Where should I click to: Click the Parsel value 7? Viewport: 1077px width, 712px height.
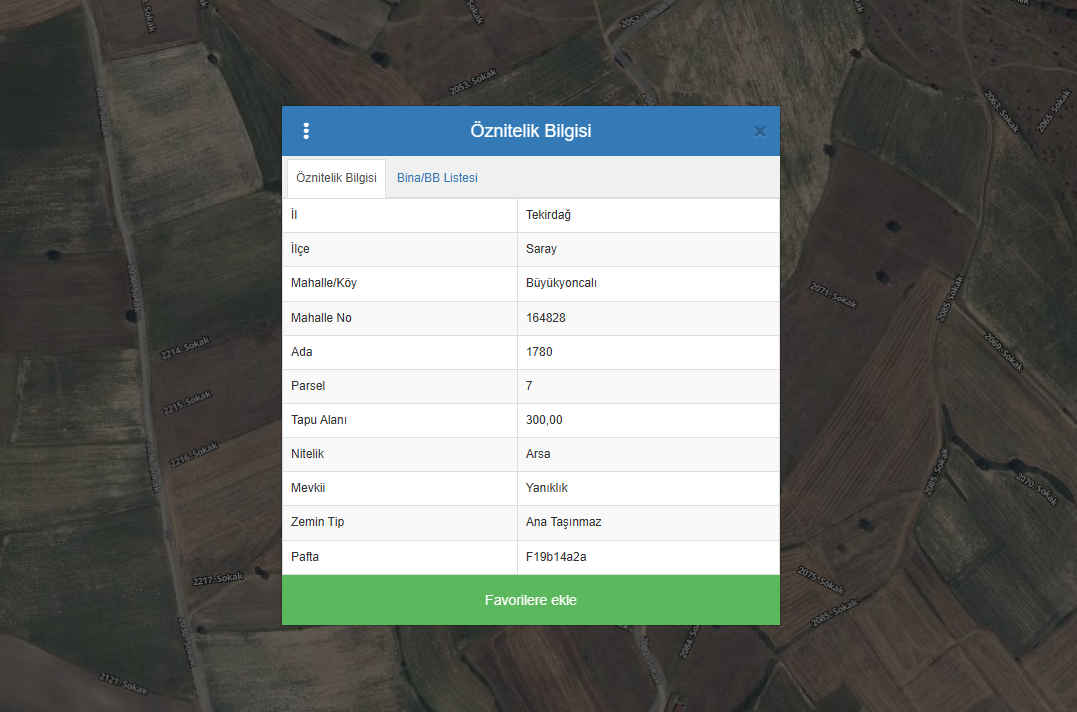click(x=530, y=386)
